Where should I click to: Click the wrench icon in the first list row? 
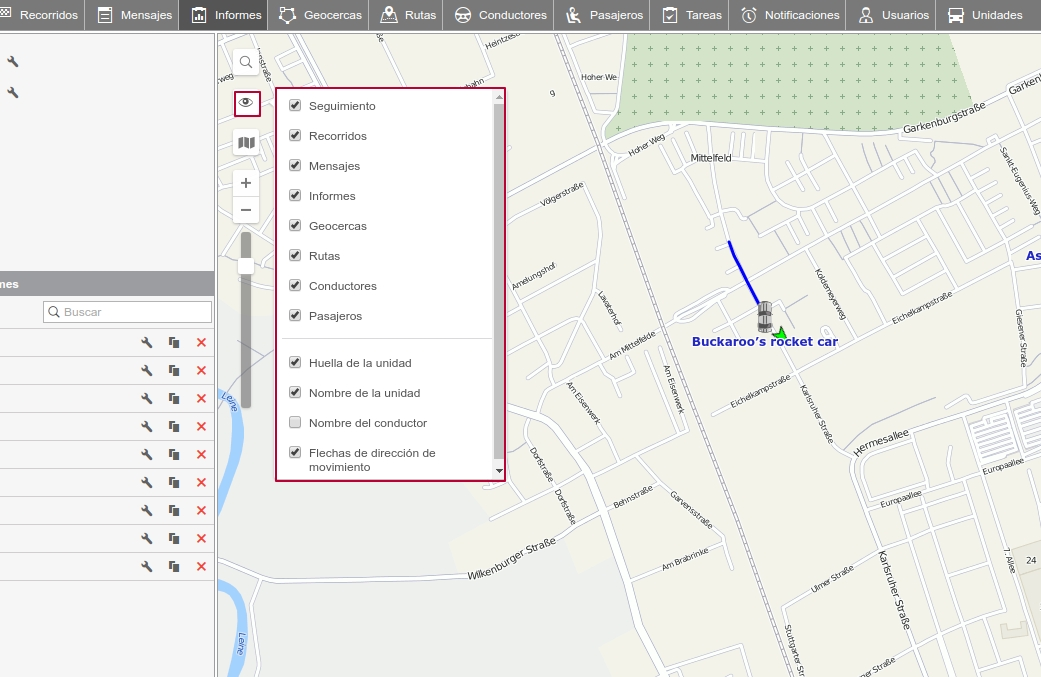(146, 343)
